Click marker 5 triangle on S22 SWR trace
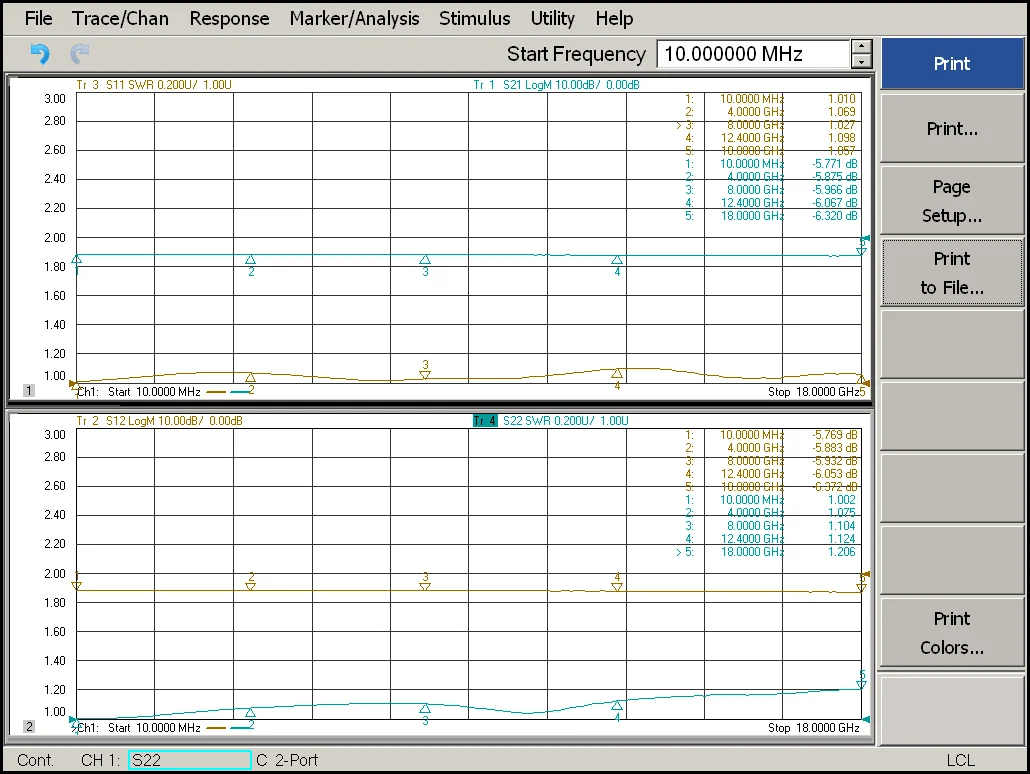The image size is (1030, 774). 861,685
